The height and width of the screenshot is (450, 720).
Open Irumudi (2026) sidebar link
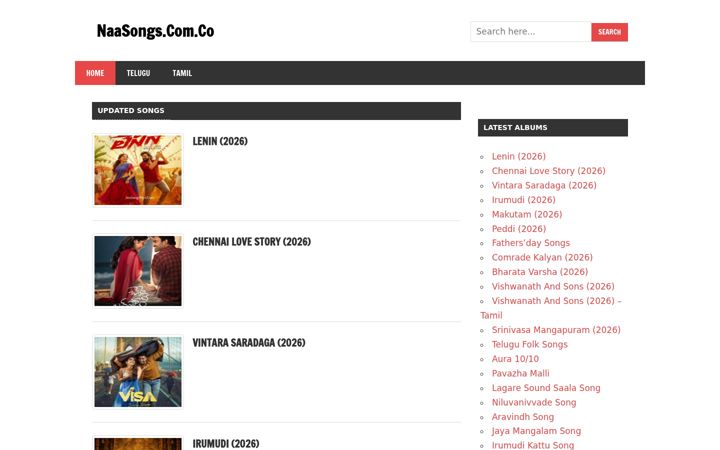click(523, 200)
